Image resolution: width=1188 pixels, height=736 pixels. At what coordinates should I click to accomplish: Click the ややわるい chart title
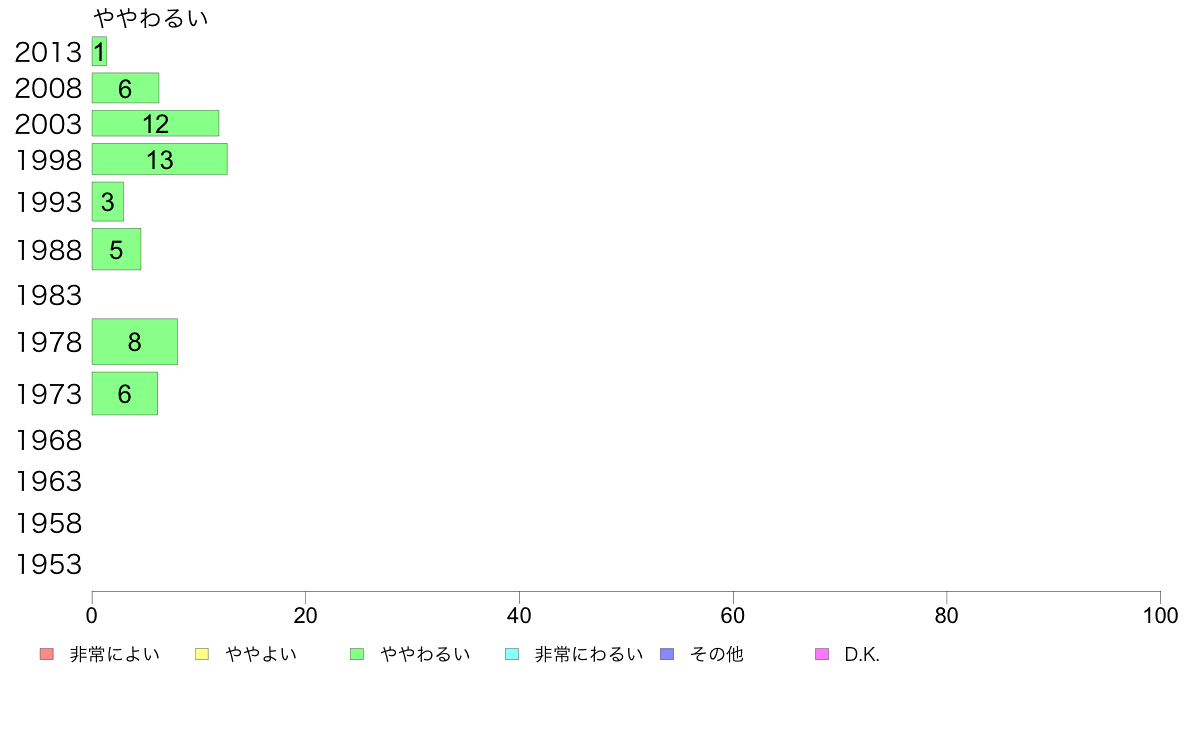click(151, 17)
